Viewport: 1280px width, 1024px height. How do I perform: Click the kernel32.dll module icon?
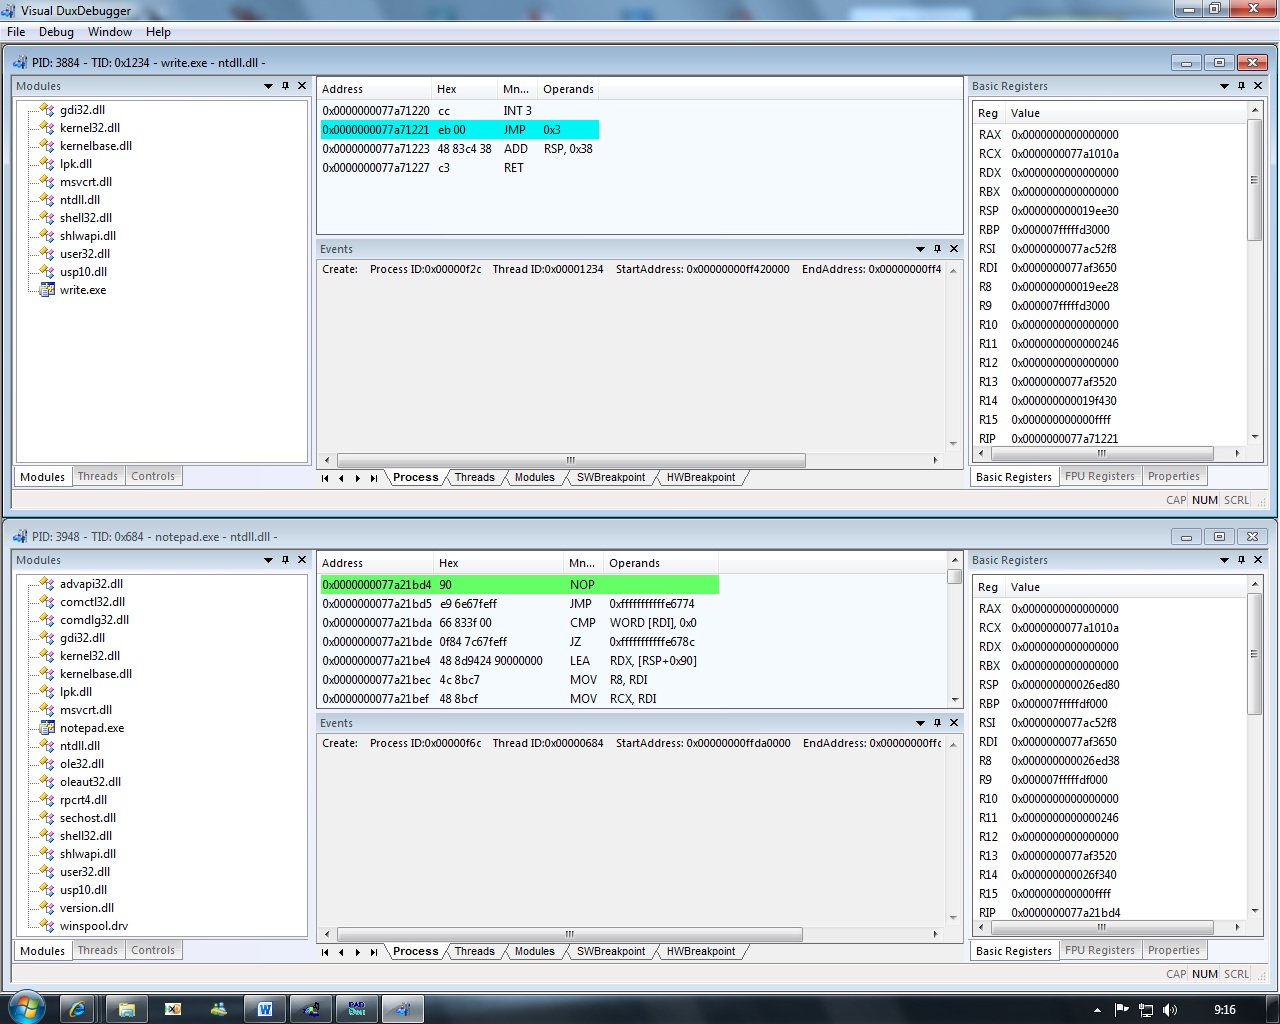(48, 128)
